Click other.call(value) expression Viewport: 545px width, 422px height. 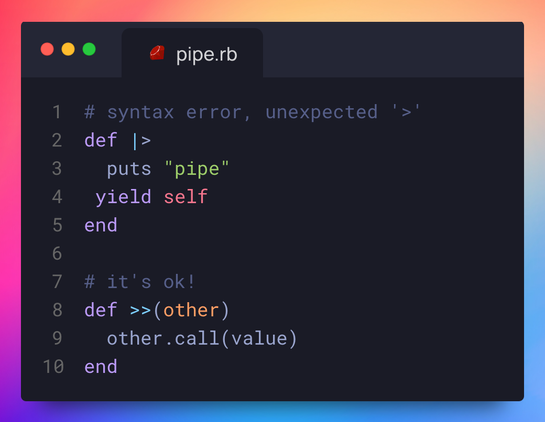tap(202, 338)
